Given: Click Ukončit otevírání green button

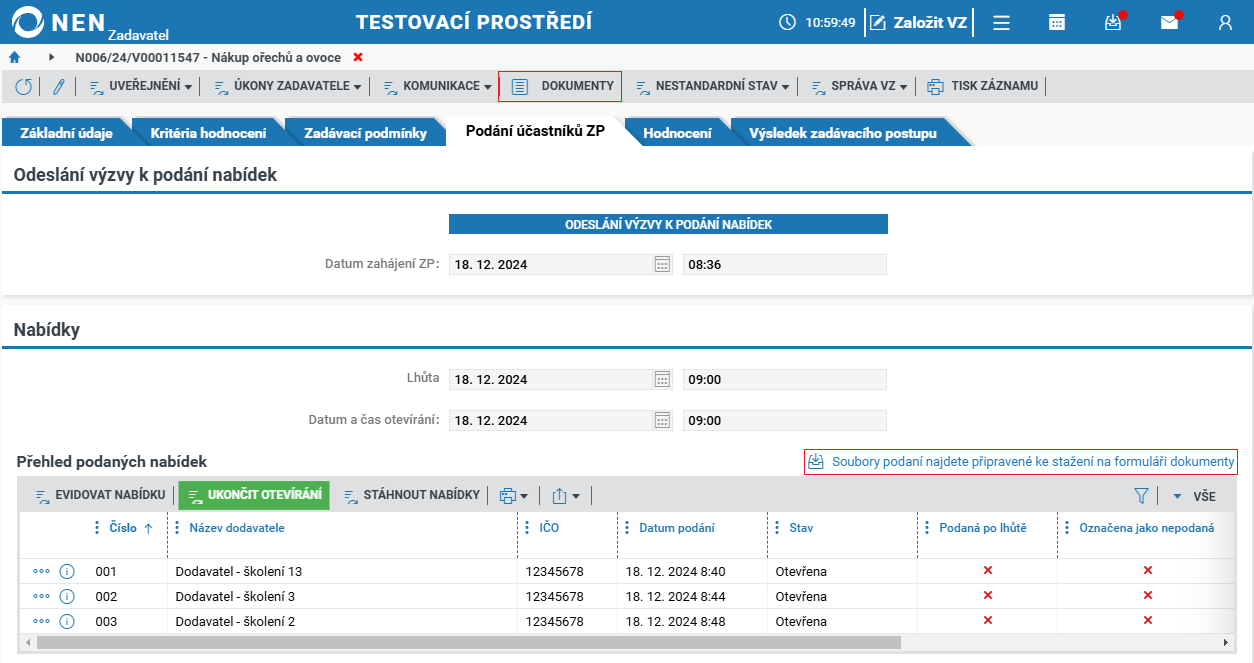Looking at the screenshot, I should pos(254,495).
